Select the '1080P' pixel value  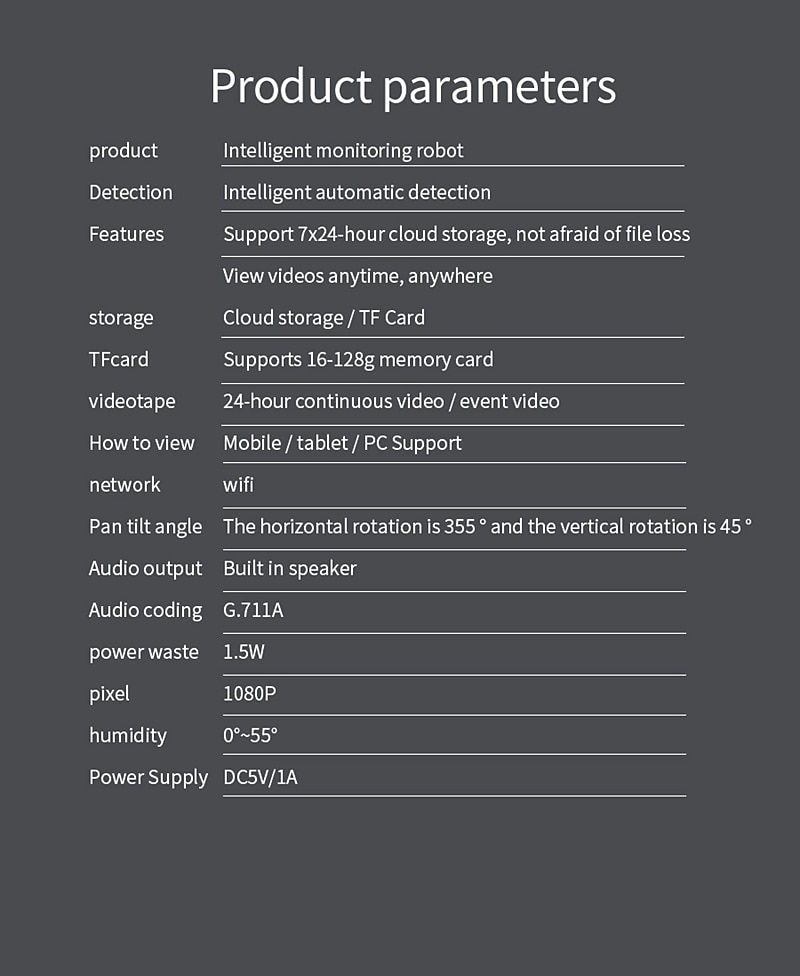(x=249, y=693)
